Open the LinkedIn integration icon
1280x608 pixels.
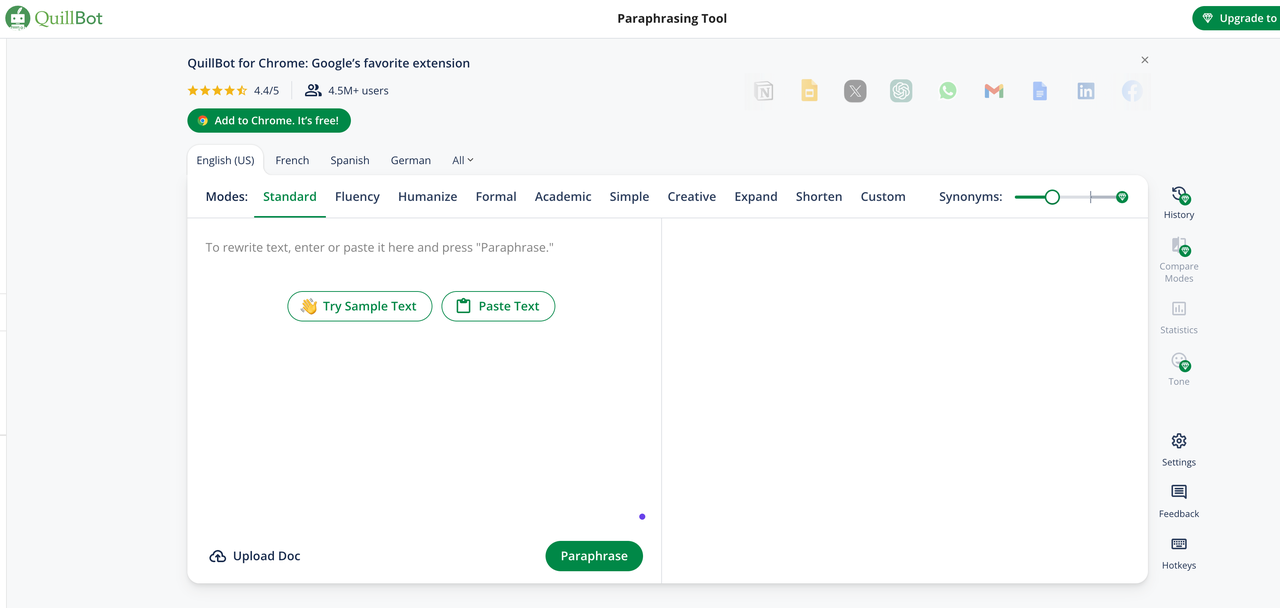pos(1085,91)
